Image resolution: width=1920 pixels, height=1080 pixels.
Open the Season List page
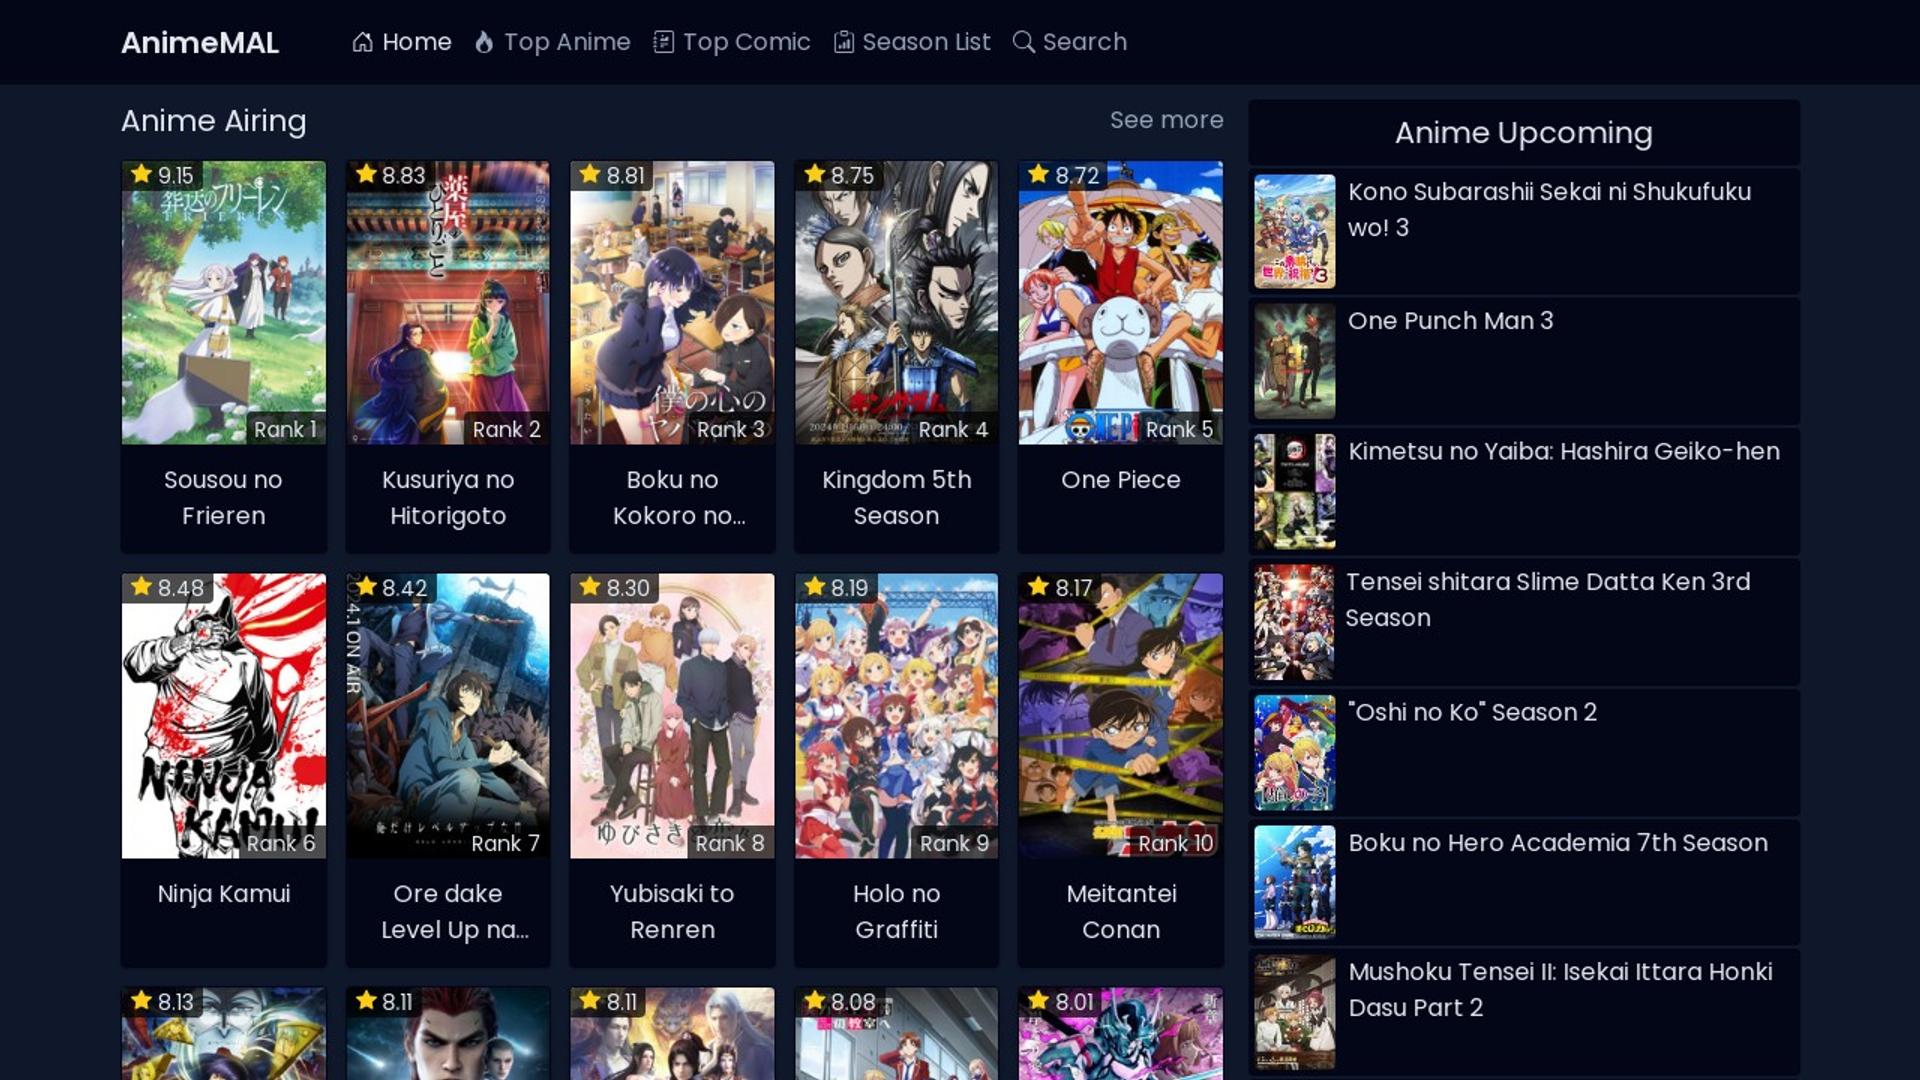(912, 42)
